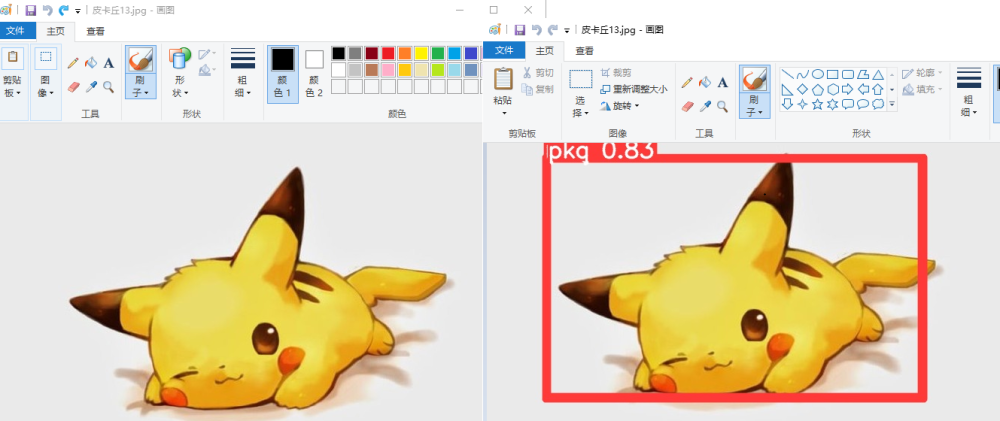Pick the green swatch in left window palette
The image size is (1000, 421).
tap(438, 53)
